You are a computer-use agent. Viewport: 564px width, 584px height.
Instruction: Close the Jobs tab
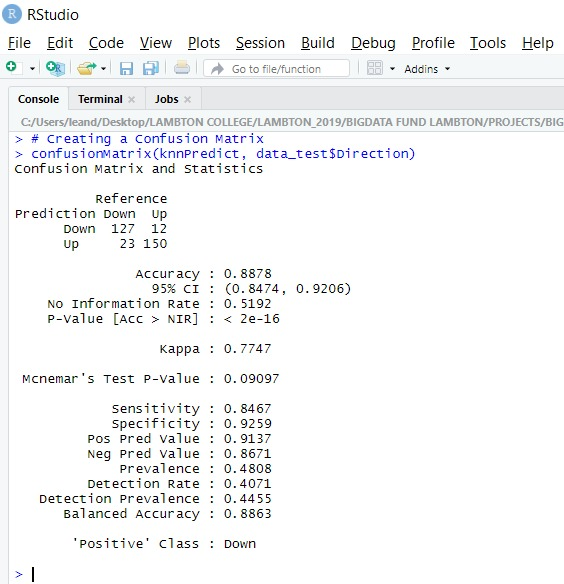click(x=187, y=99)
